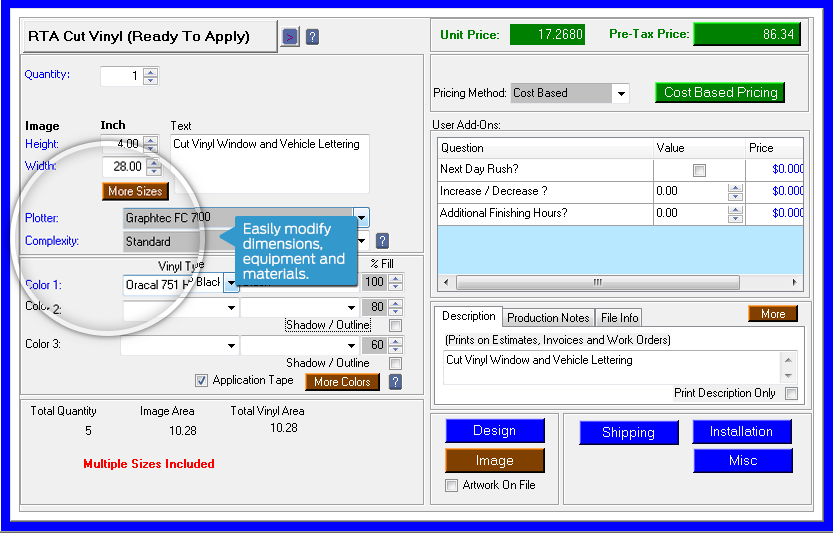Open the Pricing Method dropdown
Image resolution: width=833 pixels, height=533 pixels.
pos(621,94)
